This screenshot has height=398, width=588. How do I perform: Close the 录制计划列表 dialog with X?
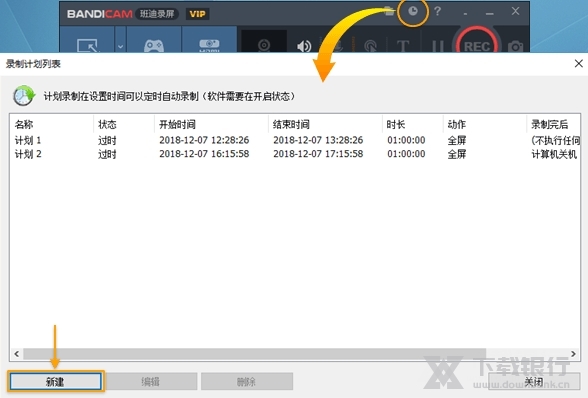click(x=579, y=63)
